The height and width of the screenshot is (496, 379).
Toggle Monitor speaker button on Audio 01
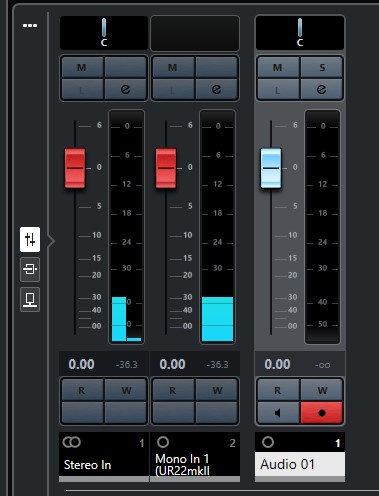[x=278, y=413]
